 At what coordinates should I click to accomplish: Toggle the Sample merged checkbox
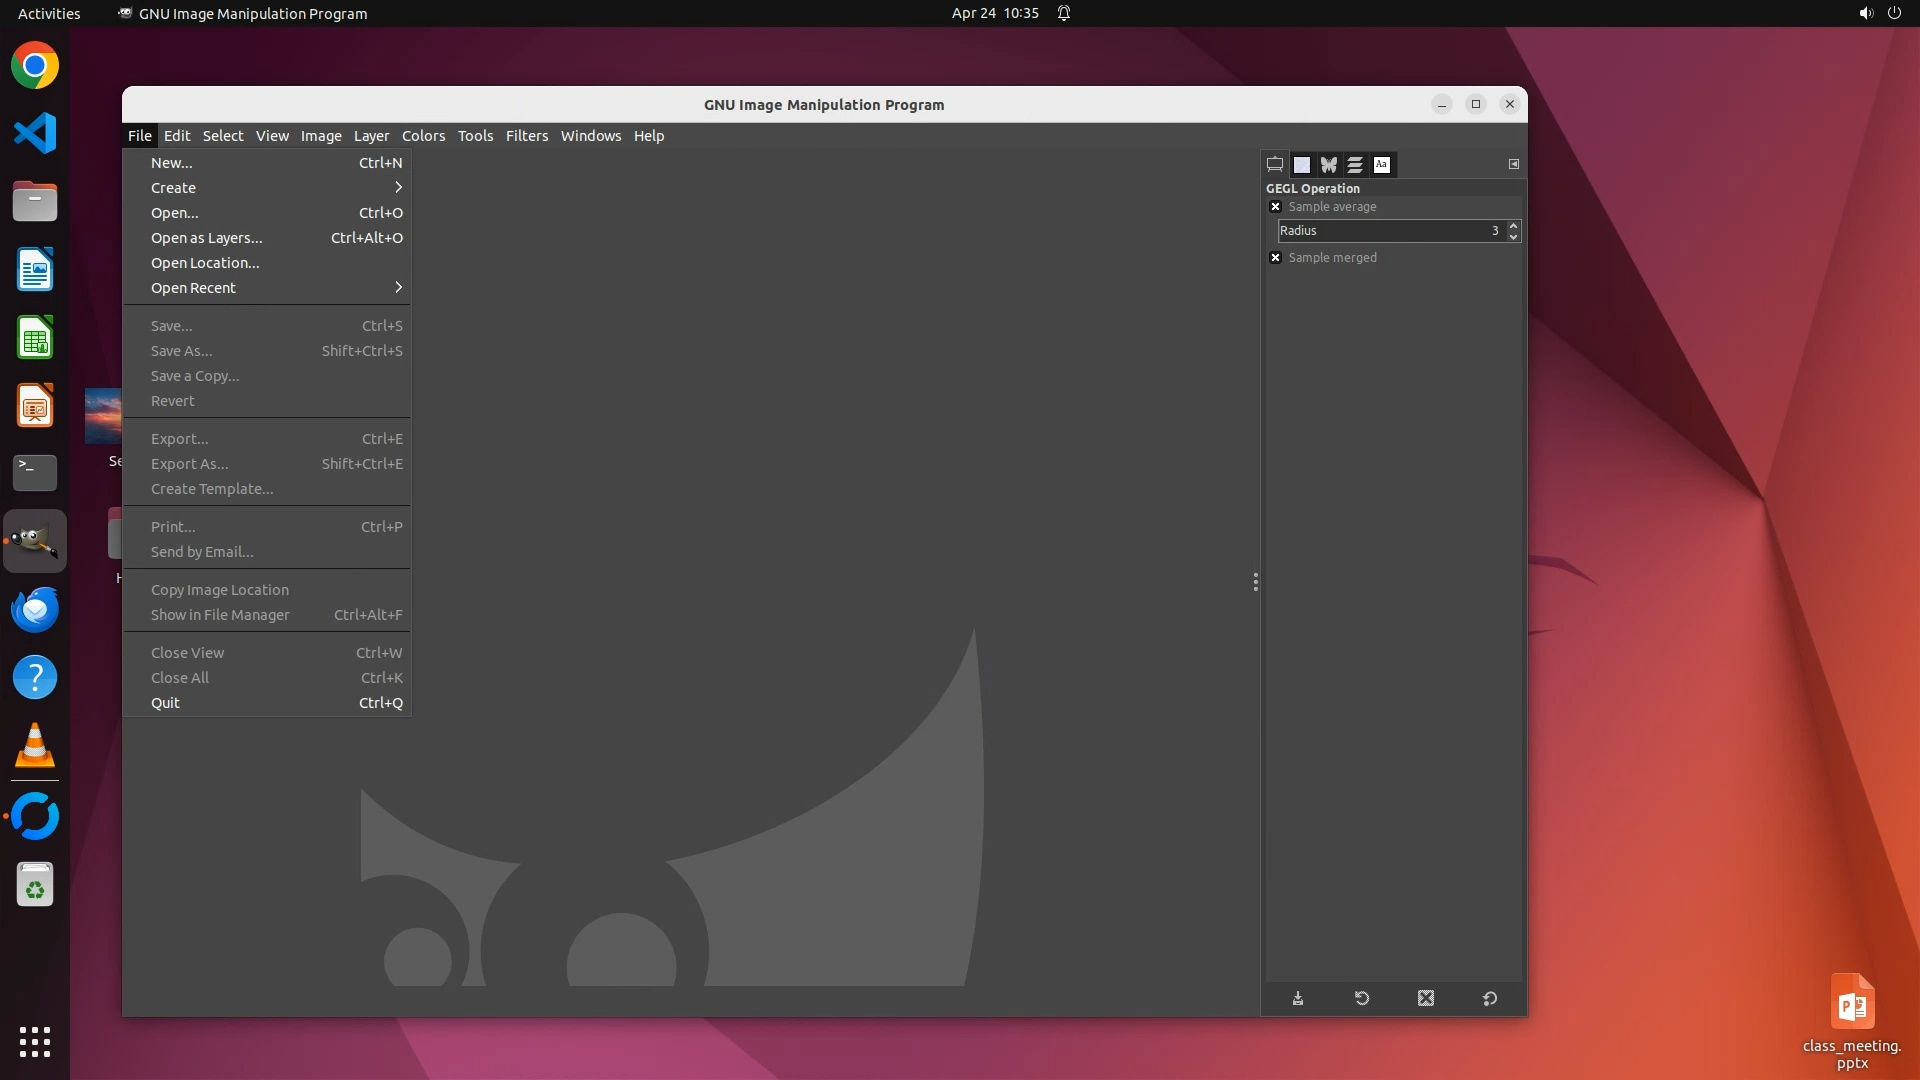click(x=1275, y=258)
